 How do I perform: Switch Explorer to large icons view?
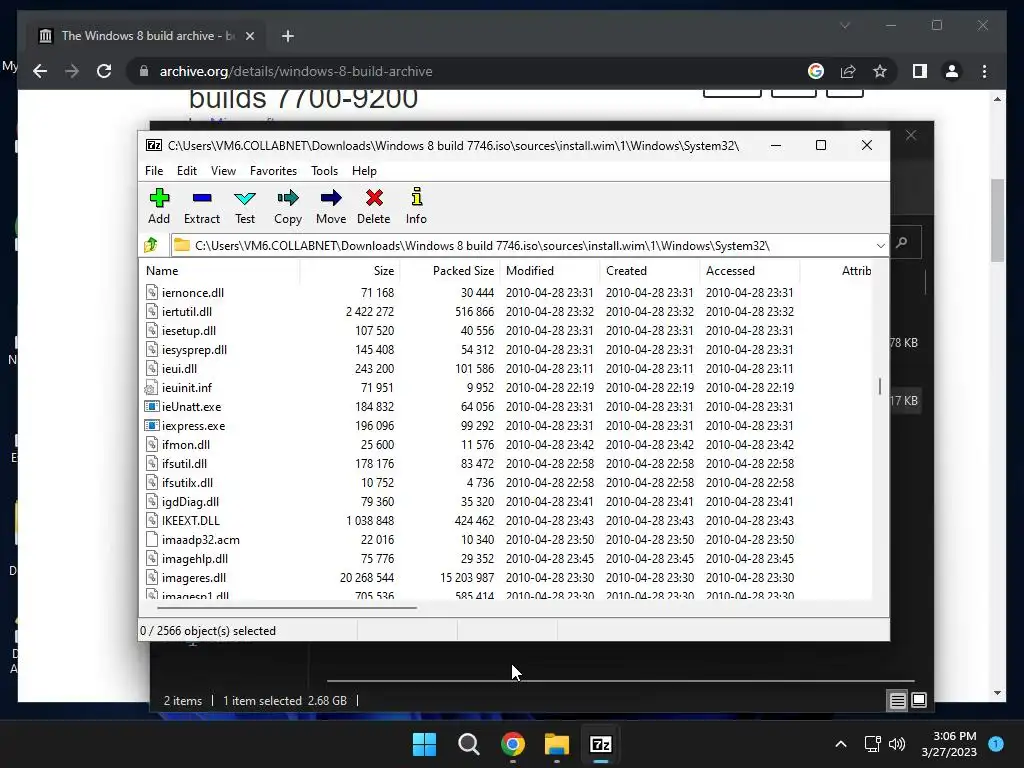tap(919, 701)
